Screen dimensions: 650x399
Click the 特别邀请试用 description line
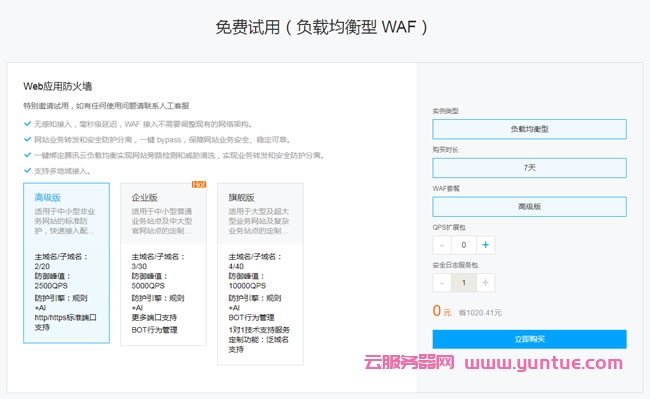pos(106,106)
